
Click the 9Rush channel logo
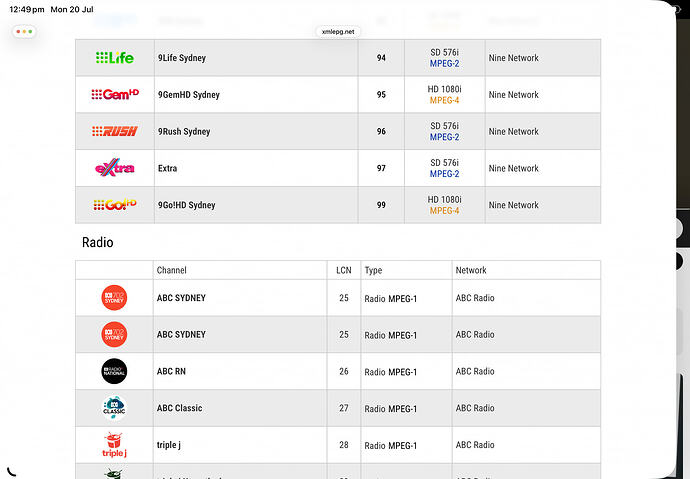(x=114, y=131)
